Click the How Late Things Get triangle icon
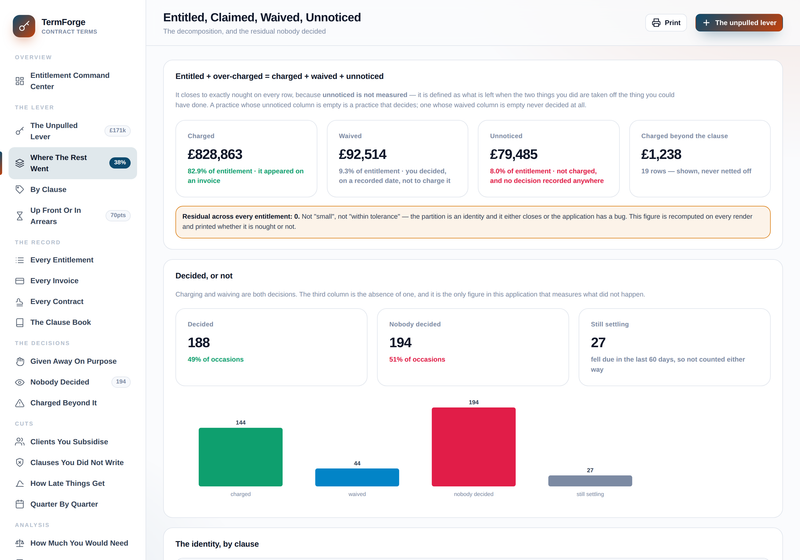800x560 pixels. pyautogui.click(x=19, y=483)
